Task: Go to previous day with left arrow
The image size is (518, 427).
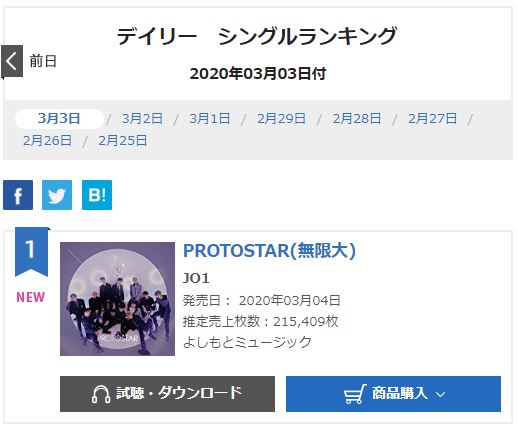Action: (x=12, y=61)
